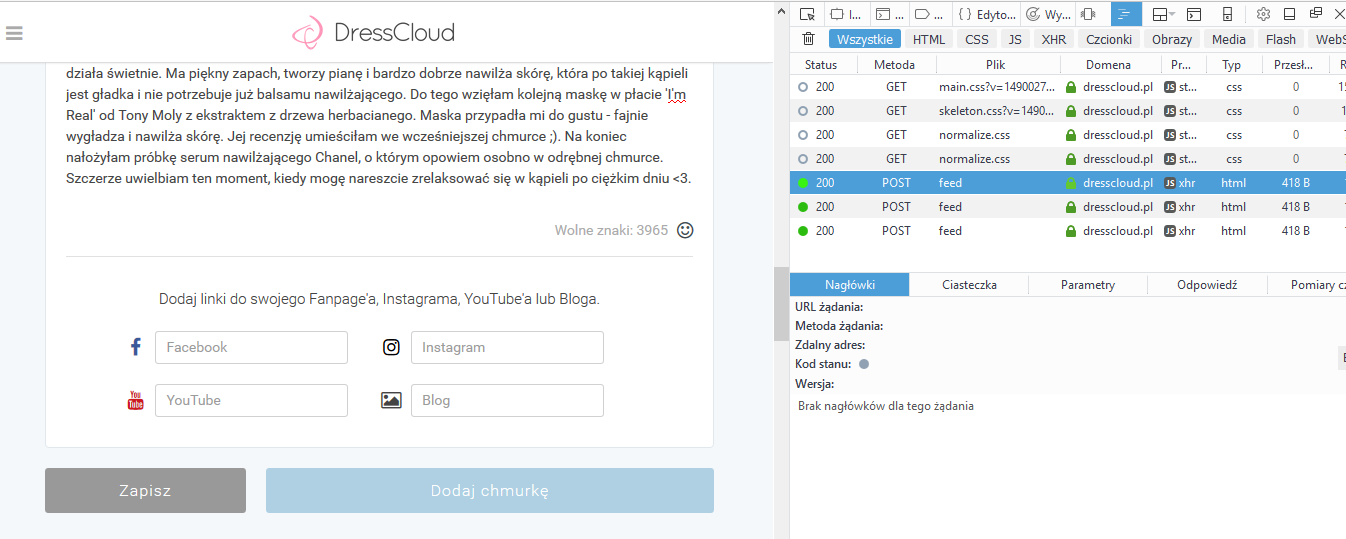The image size is (1346, 539).
Task: Select the main.css request row
Action: point(1068,87)
